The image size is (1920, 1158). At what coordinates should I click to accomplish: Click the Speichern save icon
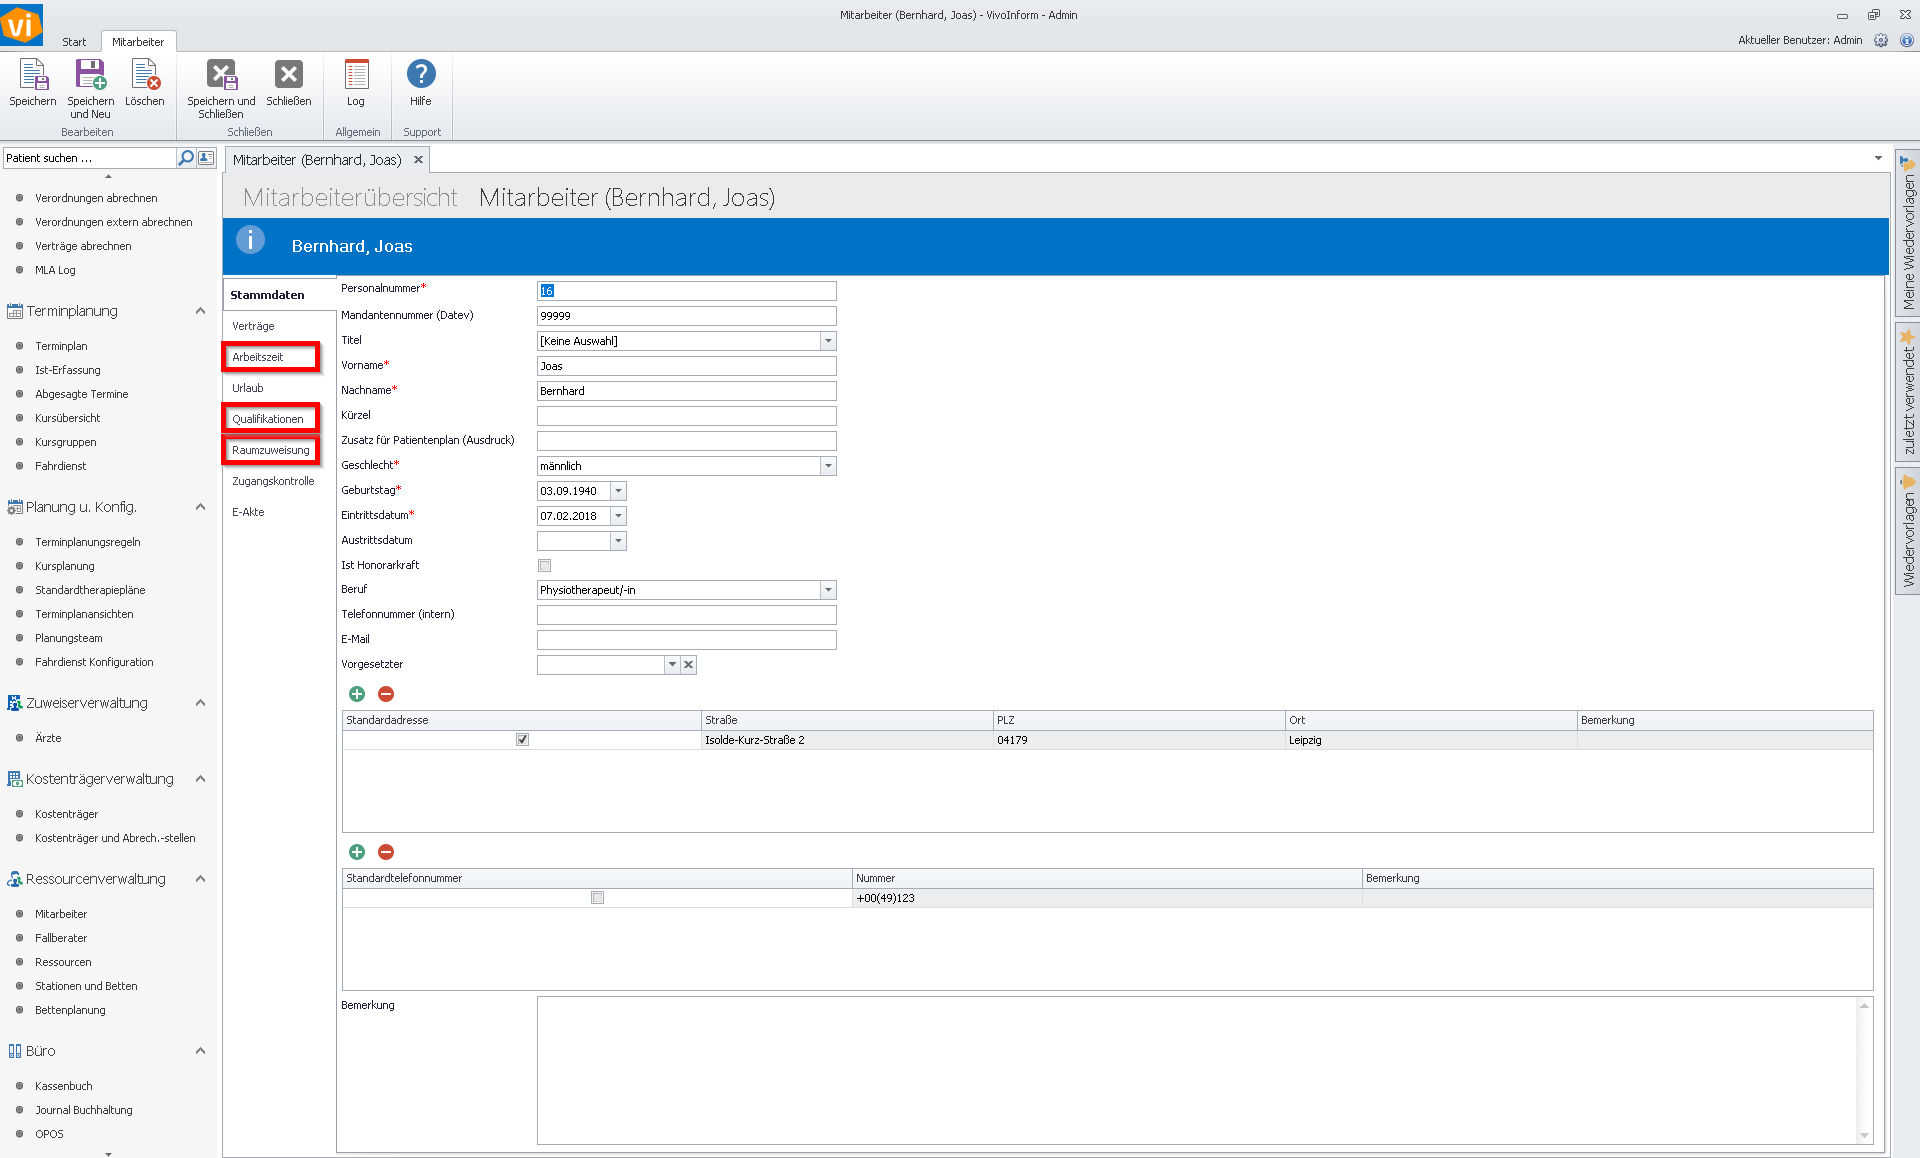tap(32, 76)
